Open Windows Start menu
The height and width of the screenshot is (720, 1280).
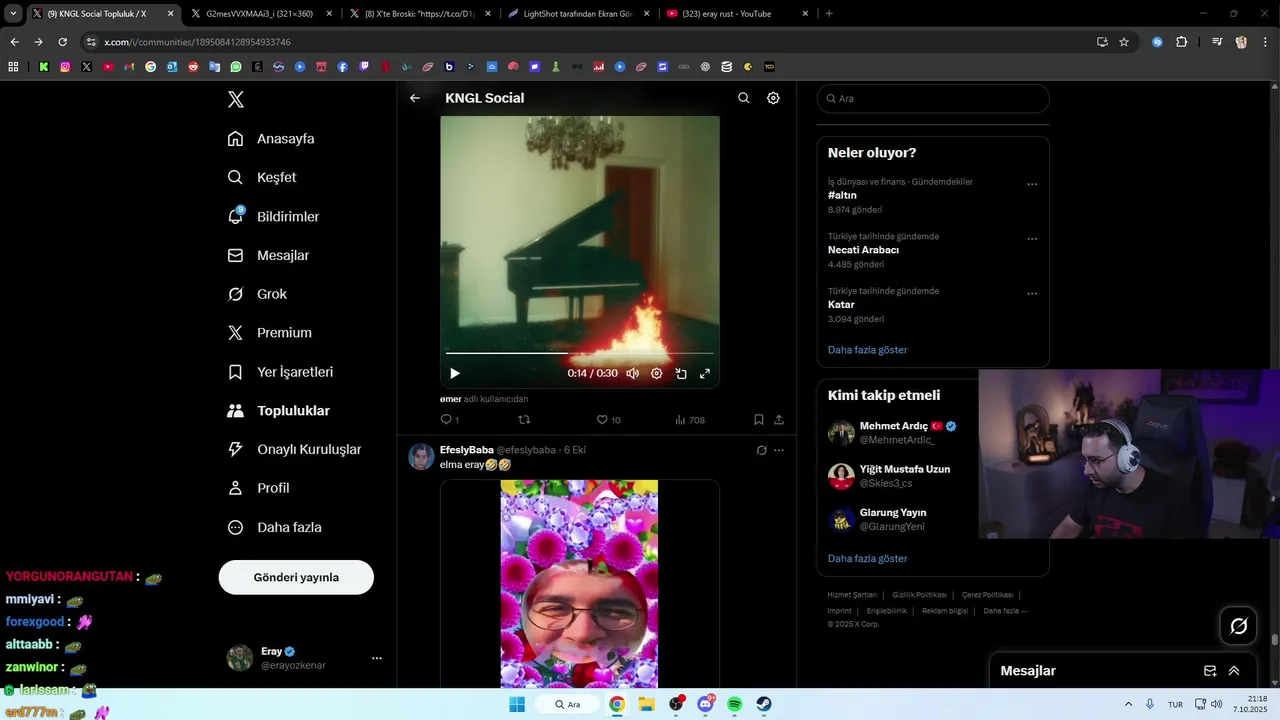click(x=517, y=704)
